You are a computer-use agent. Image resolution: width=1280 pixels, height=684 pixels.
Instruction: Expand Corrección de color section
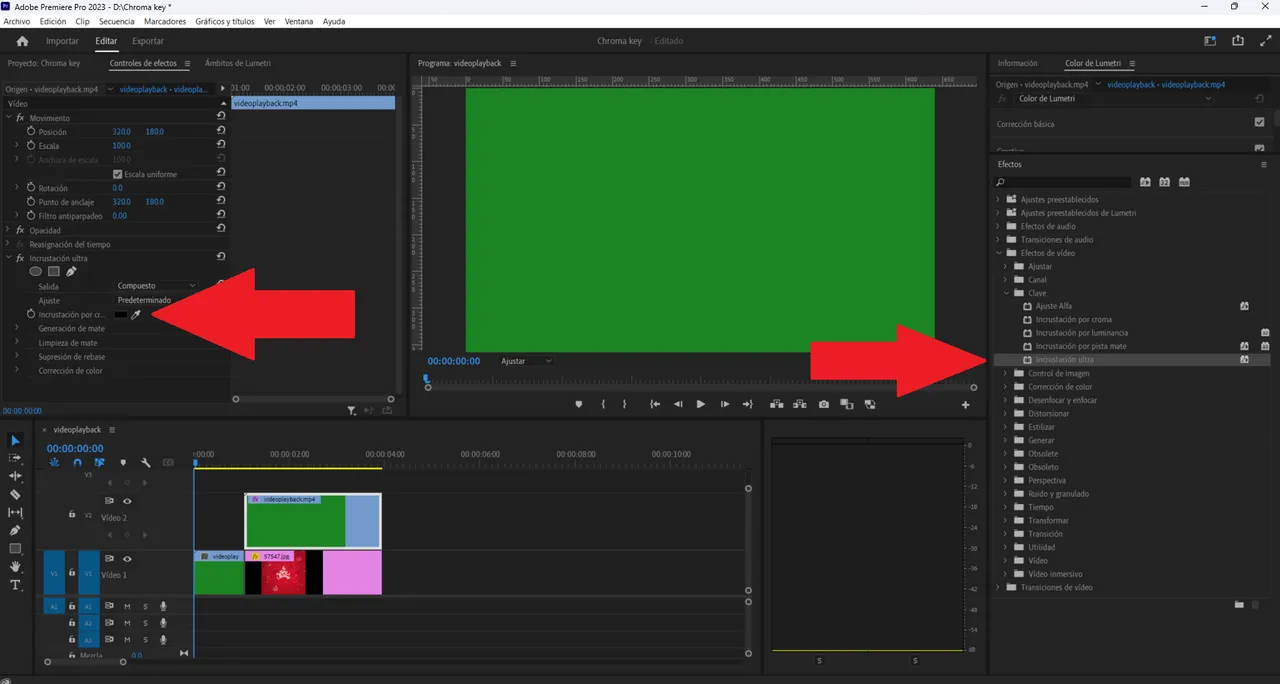click(17, 370)
